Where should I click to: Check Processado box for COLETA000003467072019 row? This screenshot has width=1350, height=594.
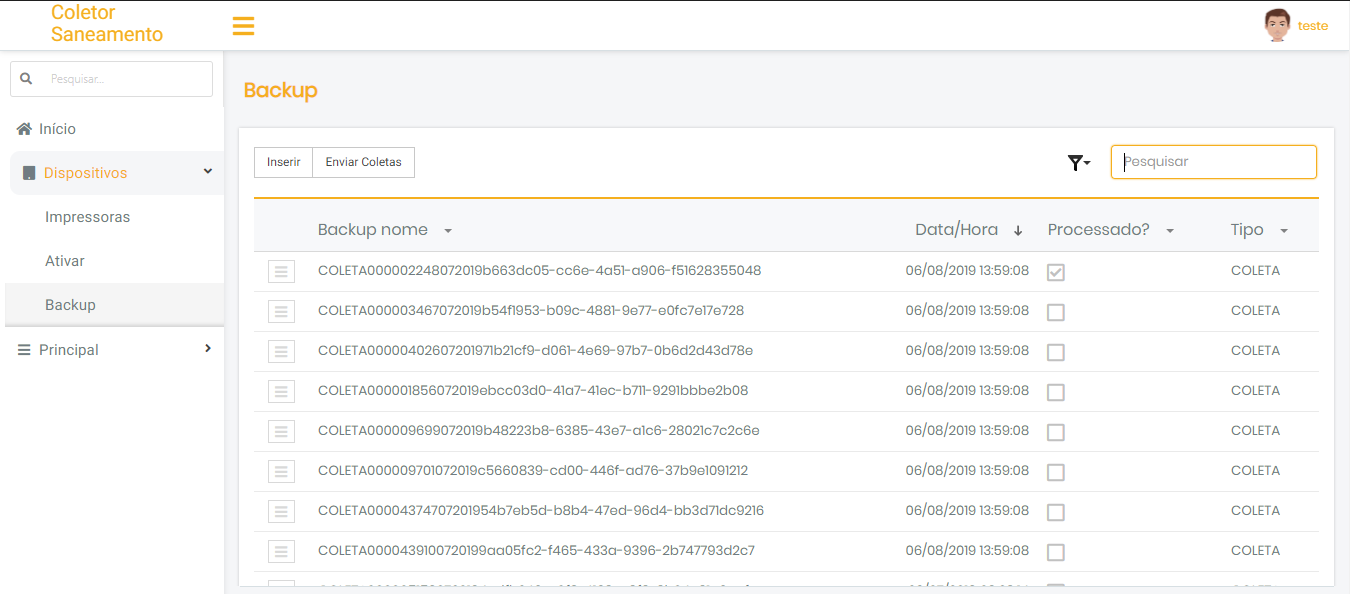[x=1055, y=312]
